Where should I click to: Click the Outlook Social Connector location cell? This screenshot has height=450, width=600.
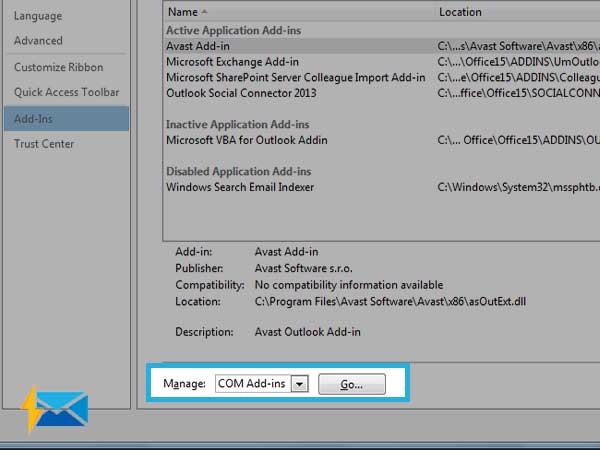click(518, 93)
